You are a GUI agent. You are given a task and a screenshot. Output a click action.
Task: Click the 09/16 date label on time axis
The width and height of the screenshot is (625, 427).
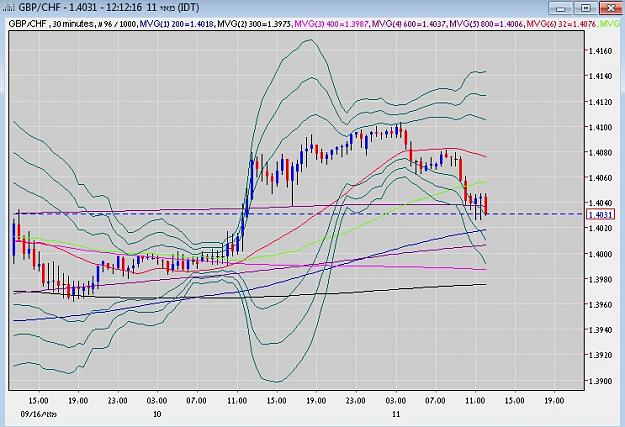click(x=39, y=414)
